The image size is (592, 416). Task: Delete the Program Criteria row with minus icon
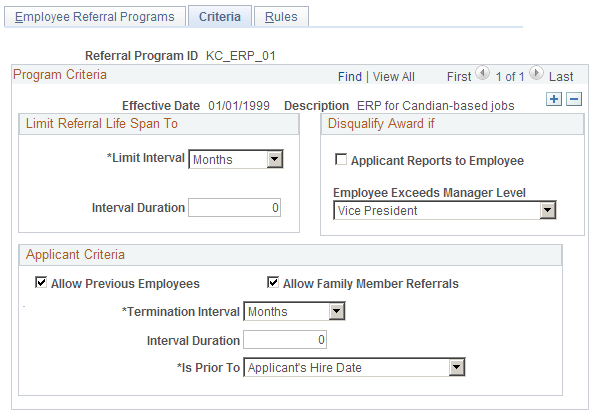coord(574,99)
